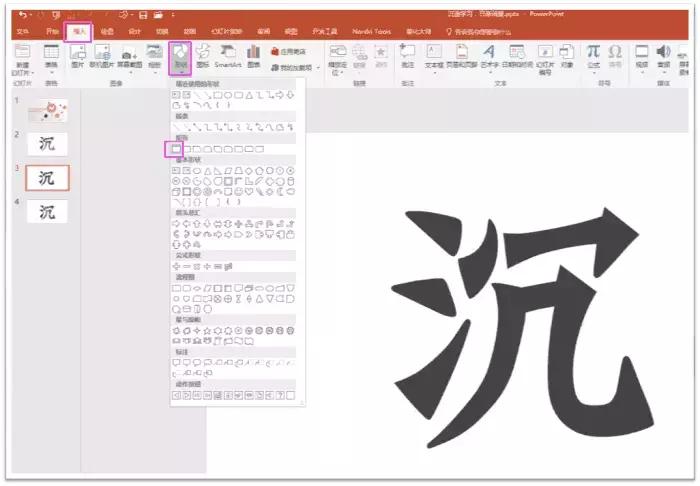Pick the Heart shape in Basic Shapes
This screenshot has width=700, height=486.
(249, 191)
